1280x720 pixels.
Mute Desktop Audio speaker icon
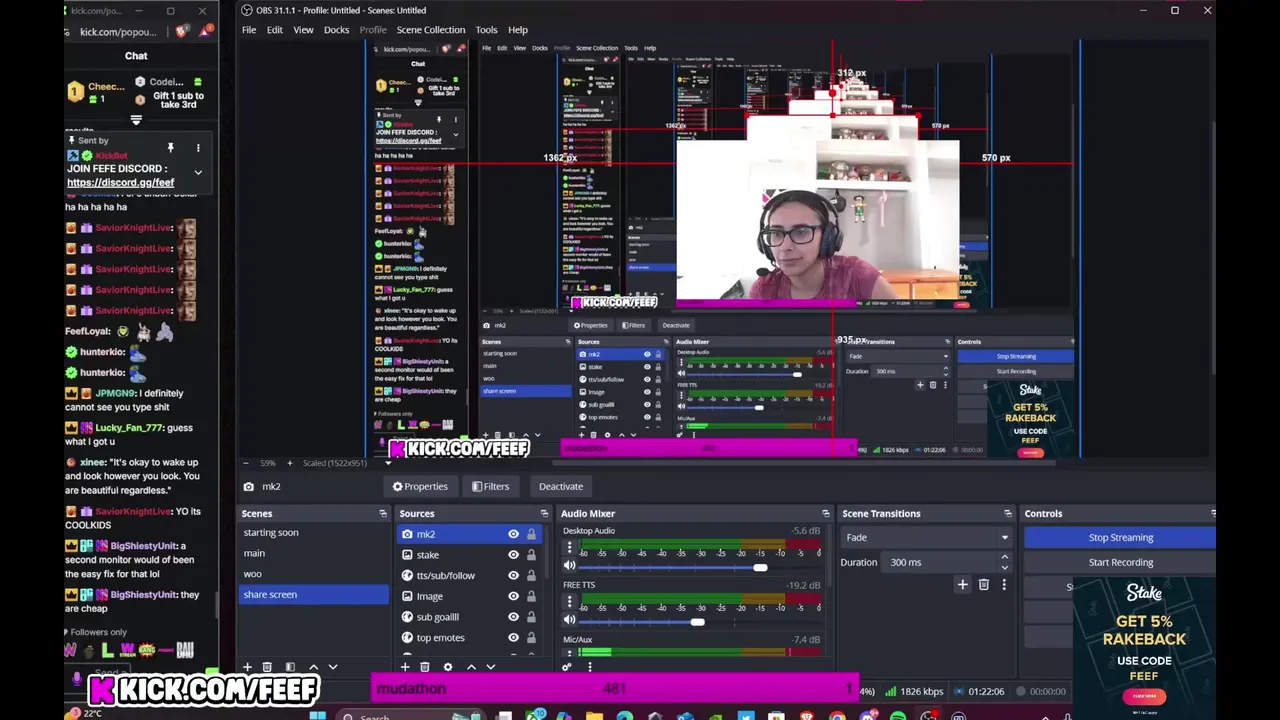coord(570,567)
